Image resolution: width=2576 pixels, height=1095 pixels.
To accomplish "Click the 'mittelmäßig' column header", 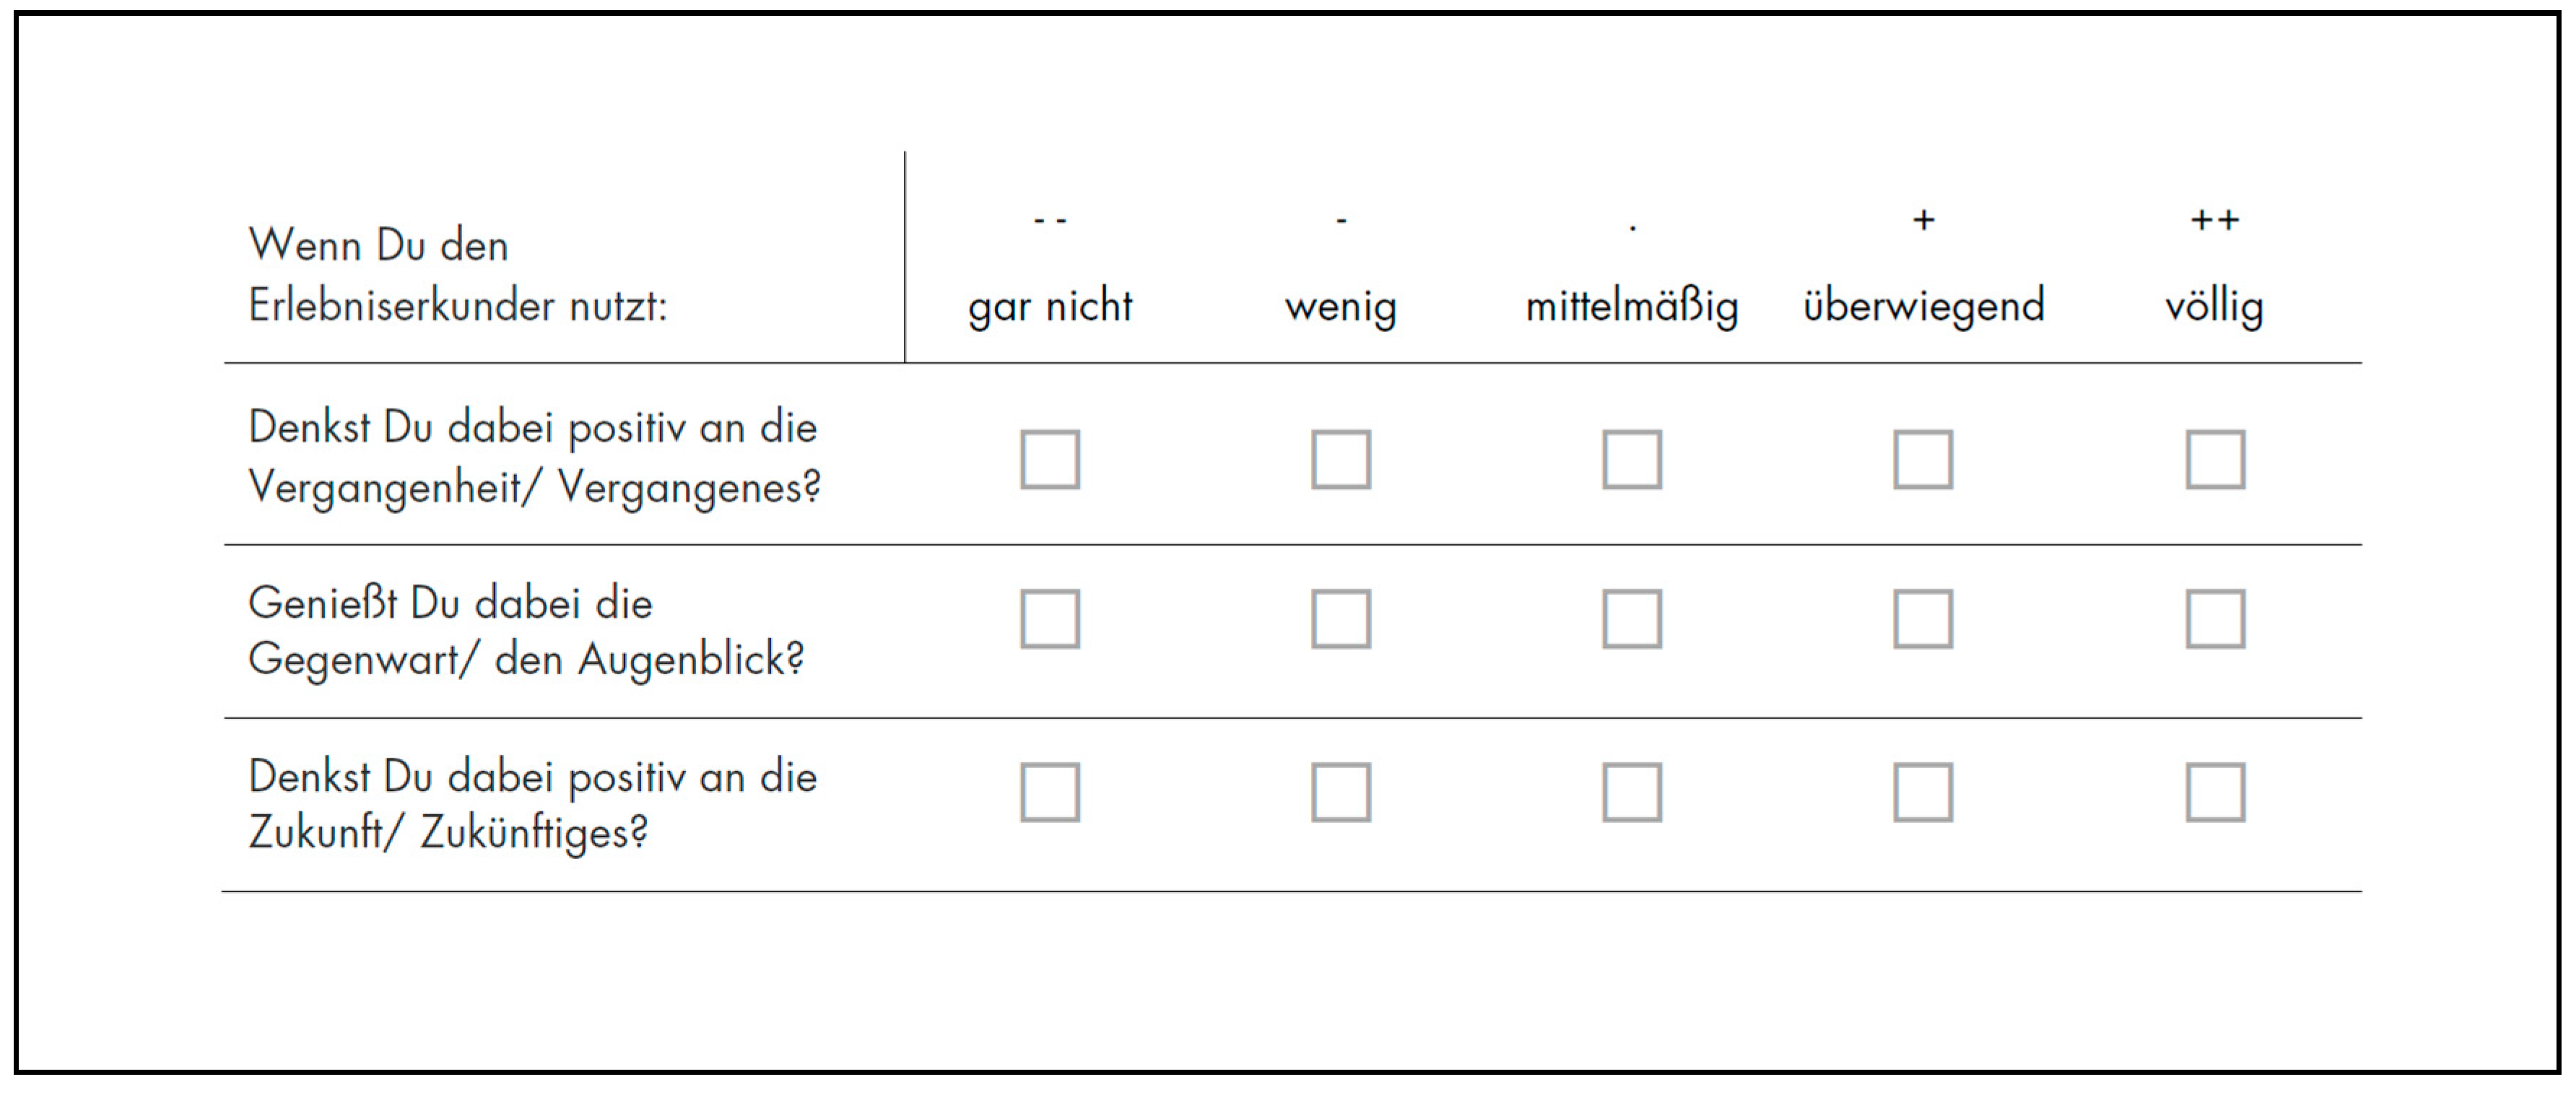I will point(1632,306).
